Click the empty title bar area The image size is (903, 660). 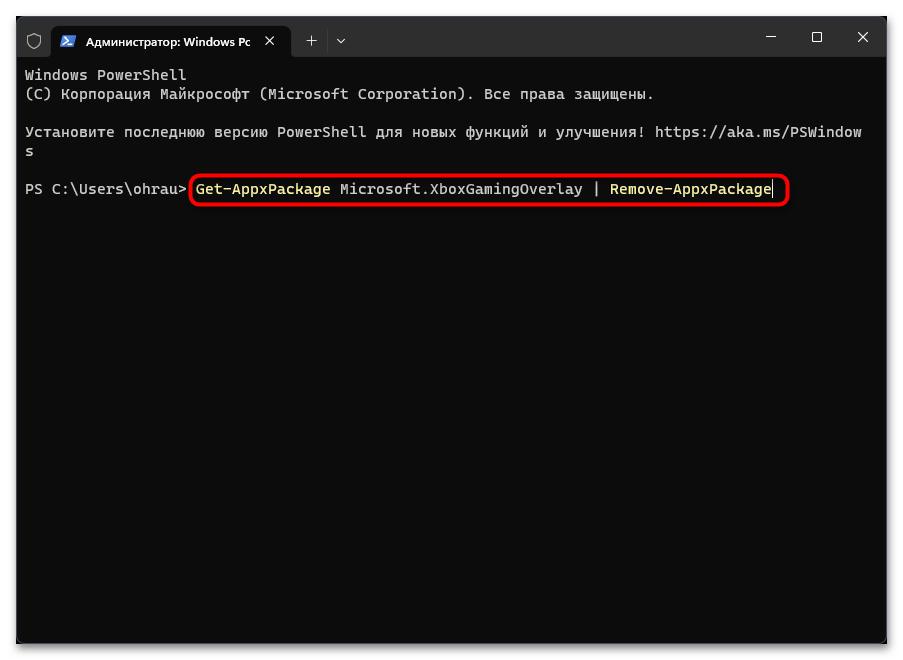coord(547,38)
